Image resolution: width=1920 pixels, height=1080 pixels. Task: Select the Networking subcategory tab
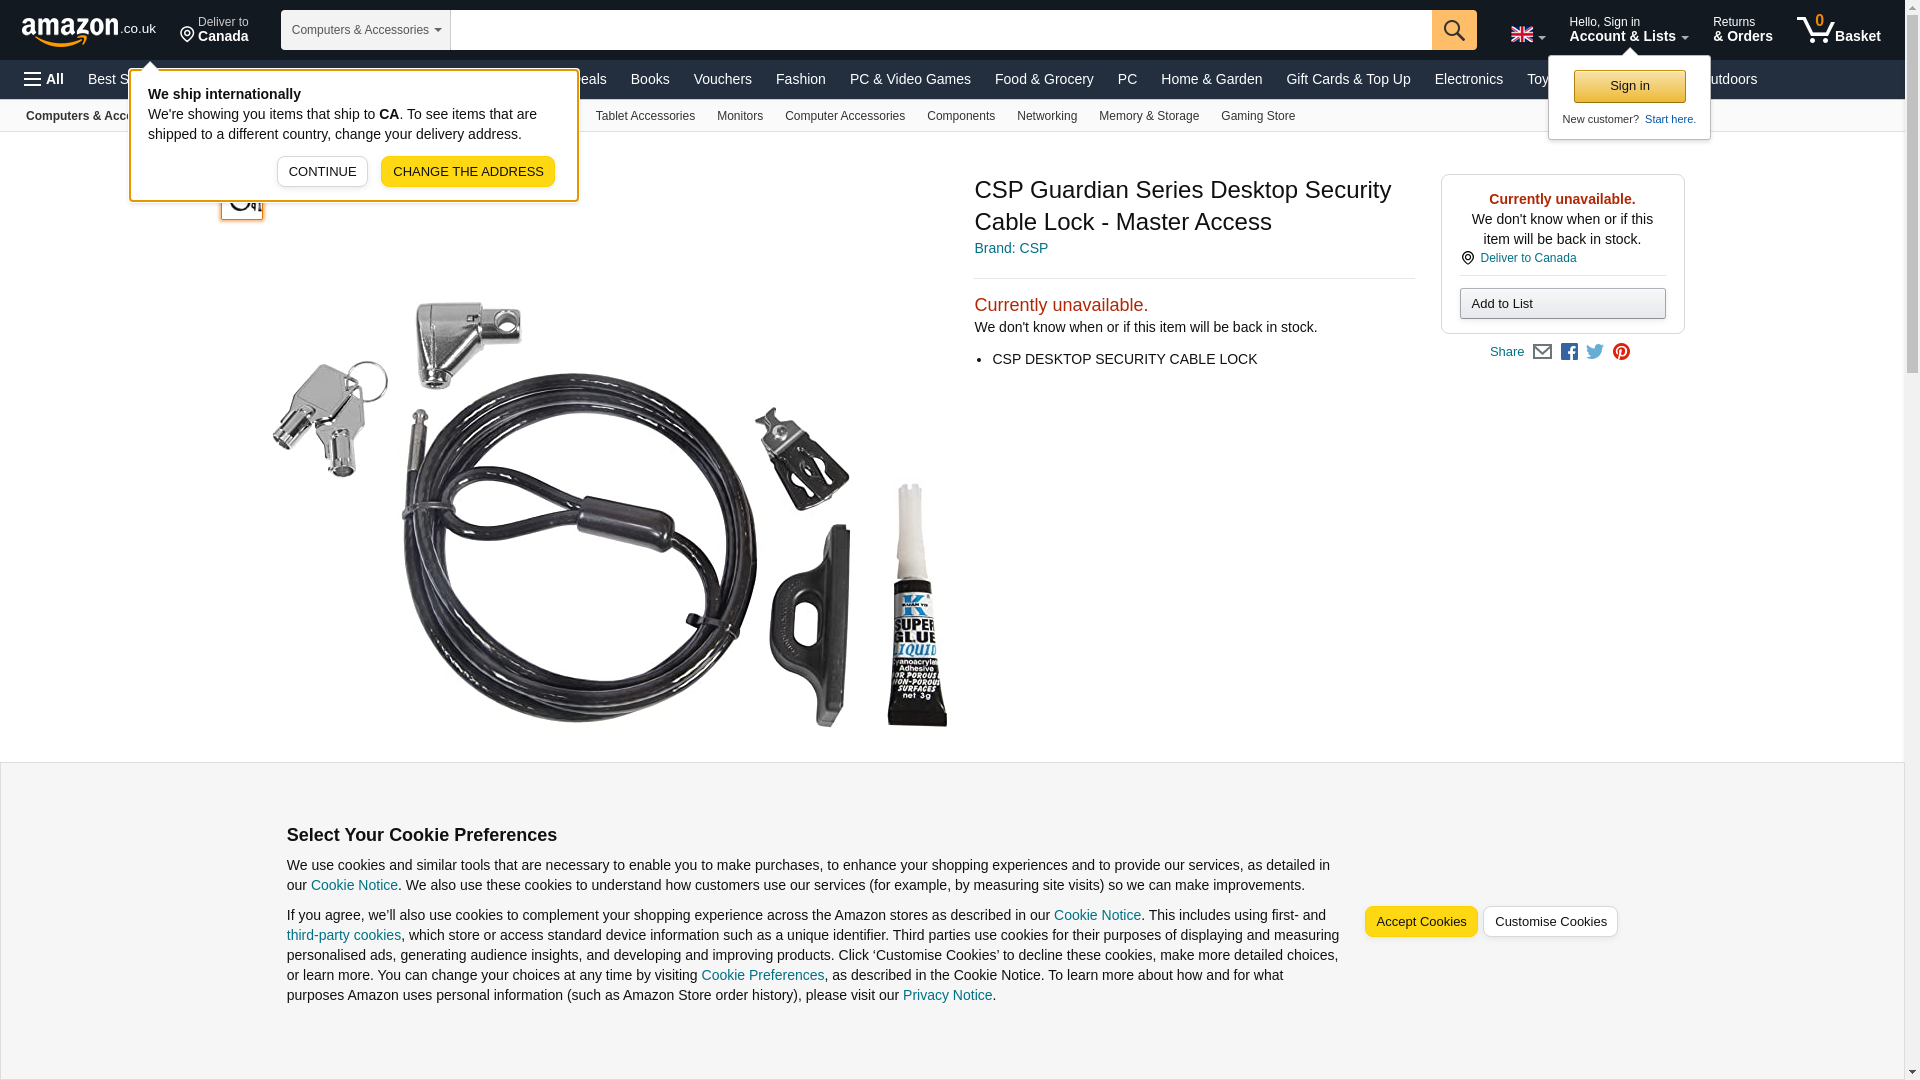[1046, 116]
